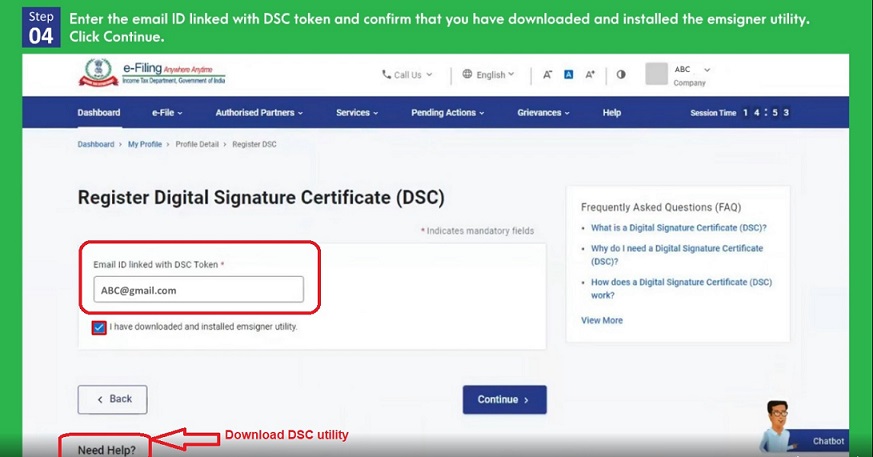Toggle the emsigner utility installed checkbox
Screen dimensions: 873x457
pos(99,327)
